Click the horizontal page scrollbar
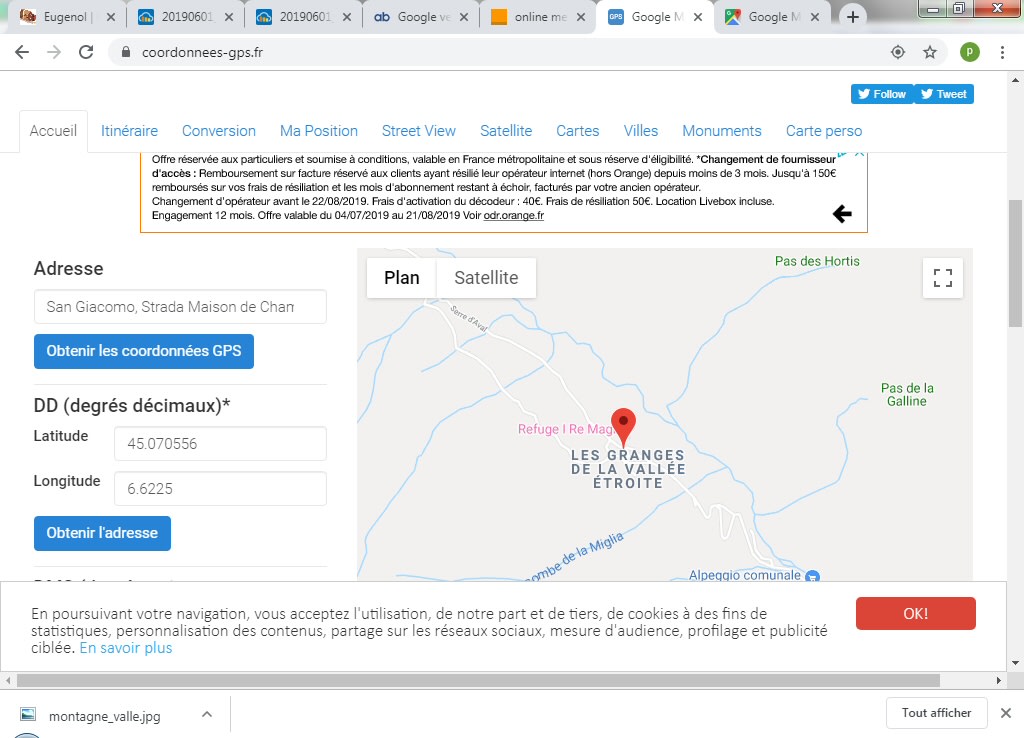The image size is (1024, 738). pos(478,681)
